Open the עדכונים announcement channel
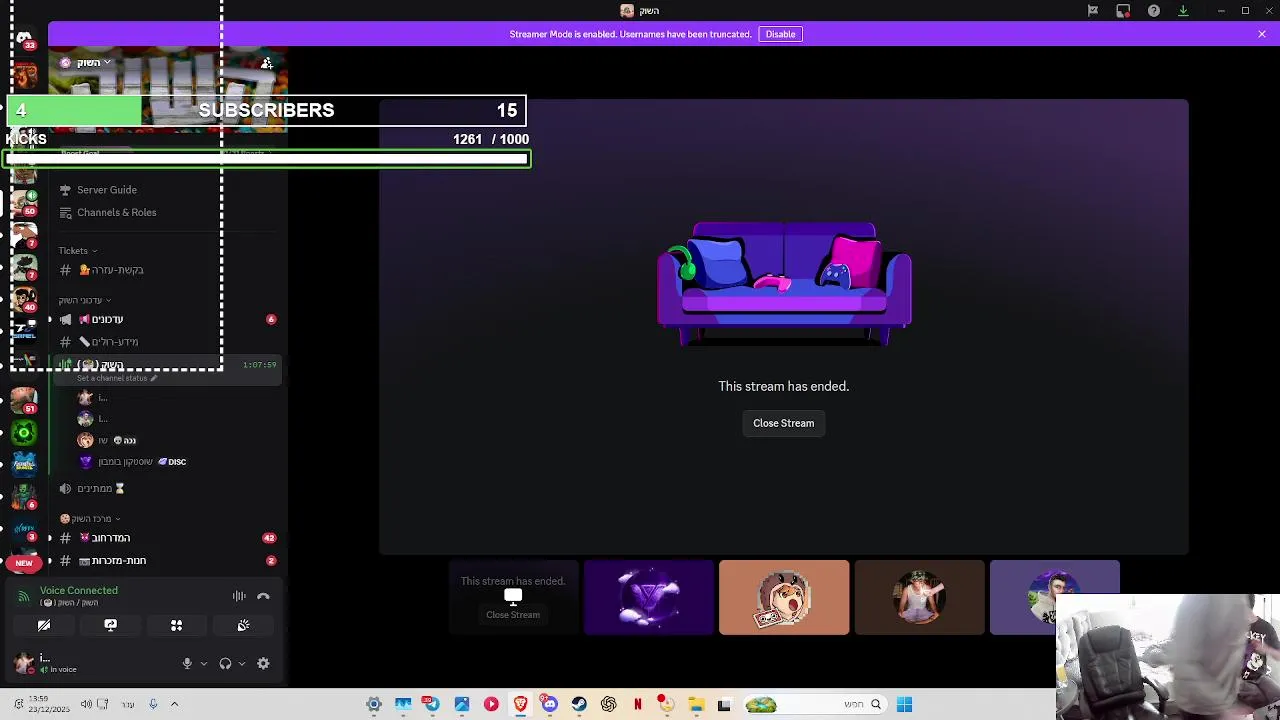 pos(107,319)
